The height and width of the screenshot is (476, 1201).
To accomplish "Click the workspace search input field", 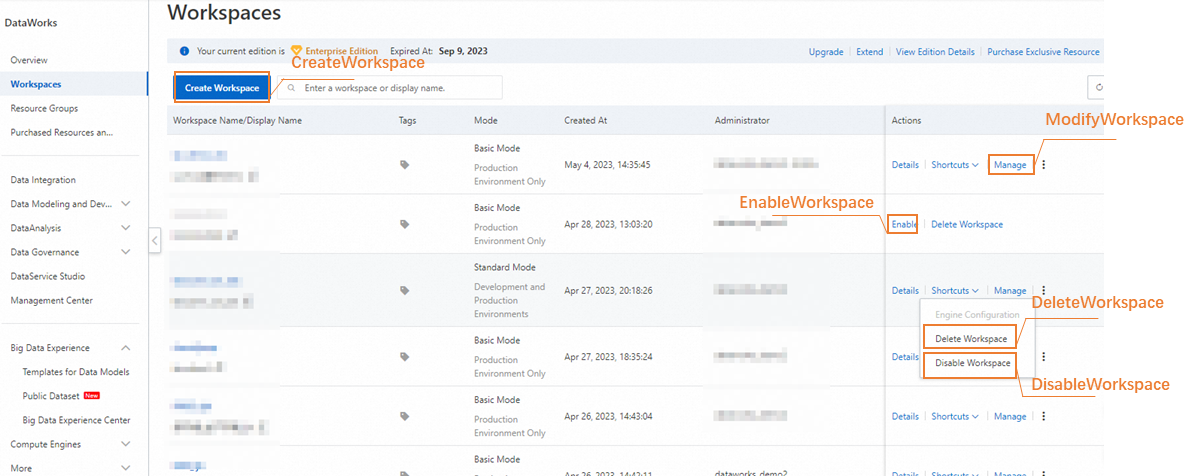I will click(x=389, y=88).
